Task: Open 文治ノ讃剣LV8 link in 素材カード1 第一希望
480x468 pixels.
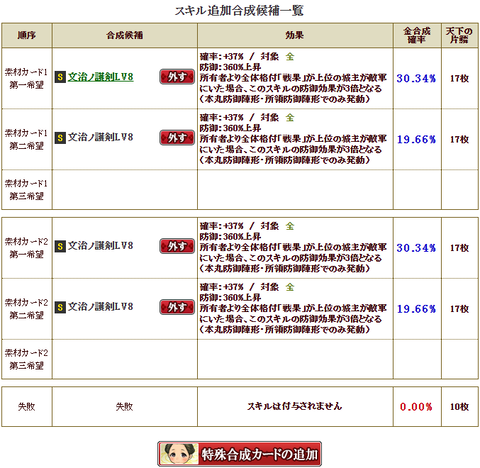Action: click(x=101, y=77)
